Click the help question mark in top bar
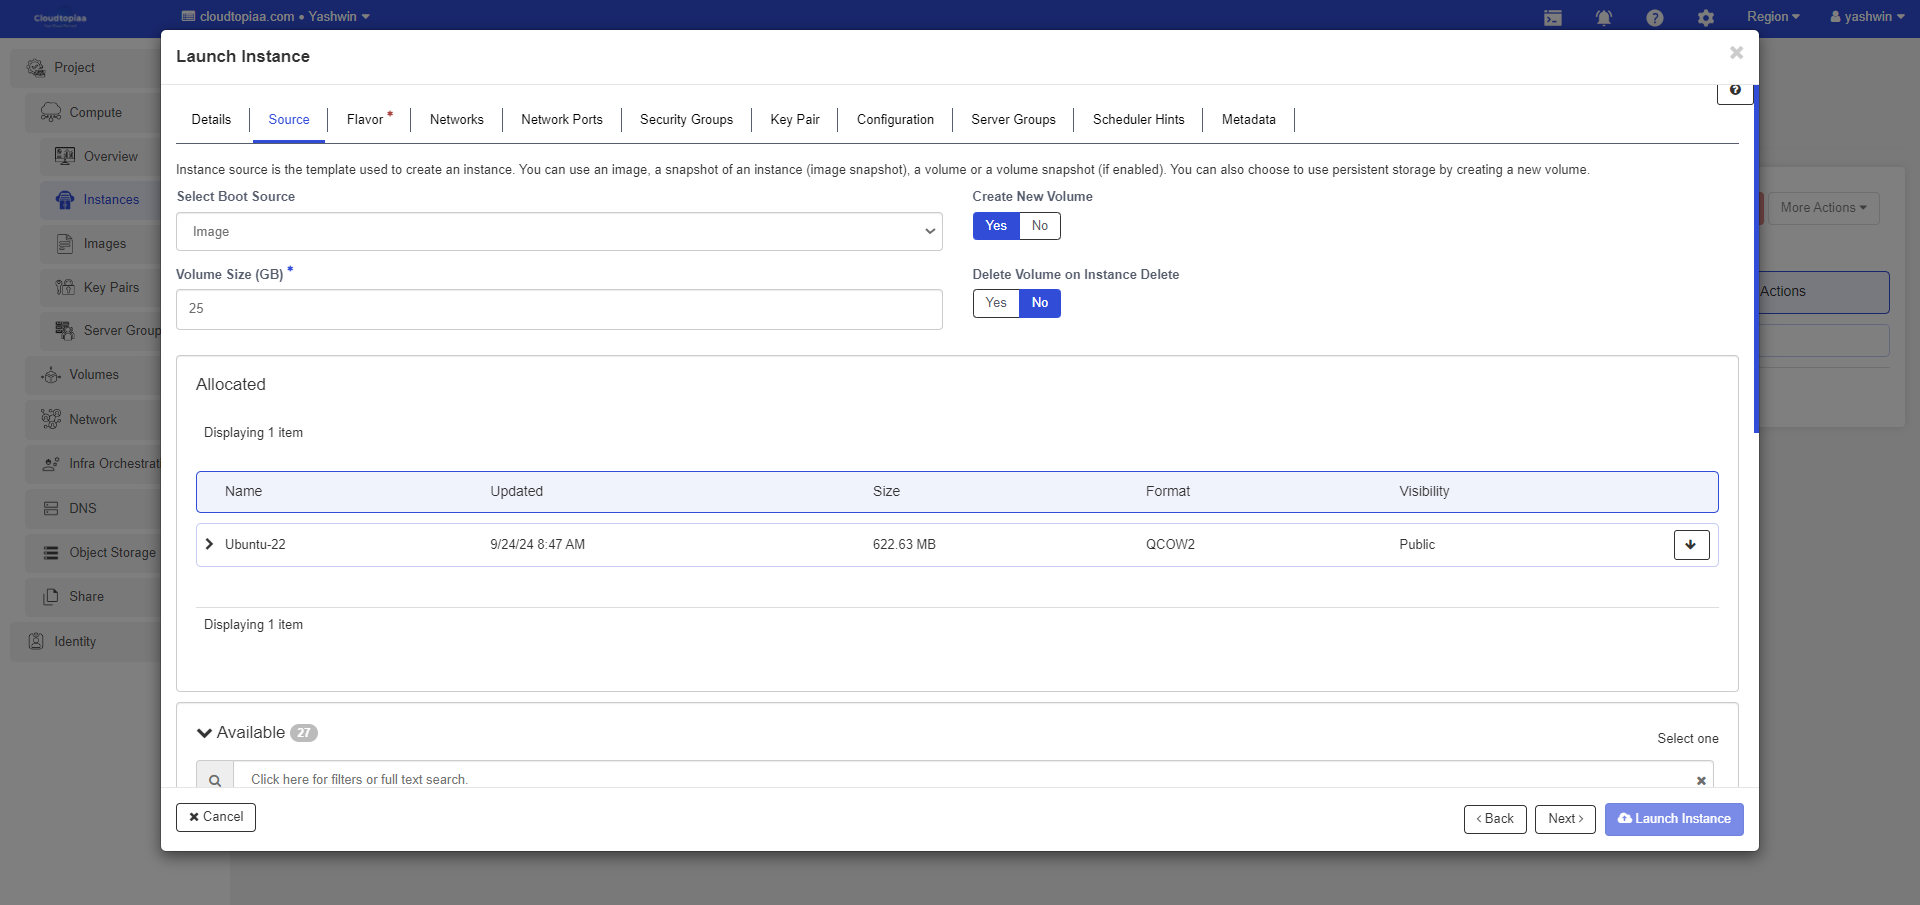1920x905 pixels. (1655, 18)
